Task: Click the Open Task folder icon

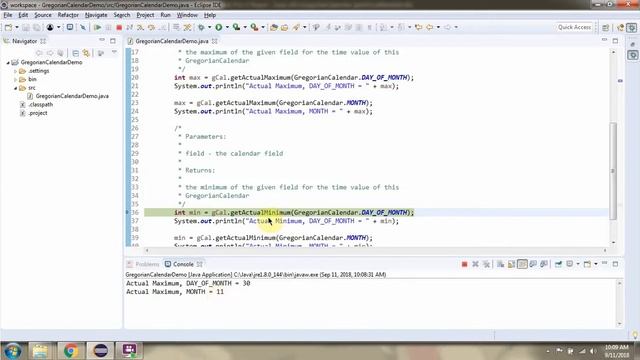Action: point(284,27)
